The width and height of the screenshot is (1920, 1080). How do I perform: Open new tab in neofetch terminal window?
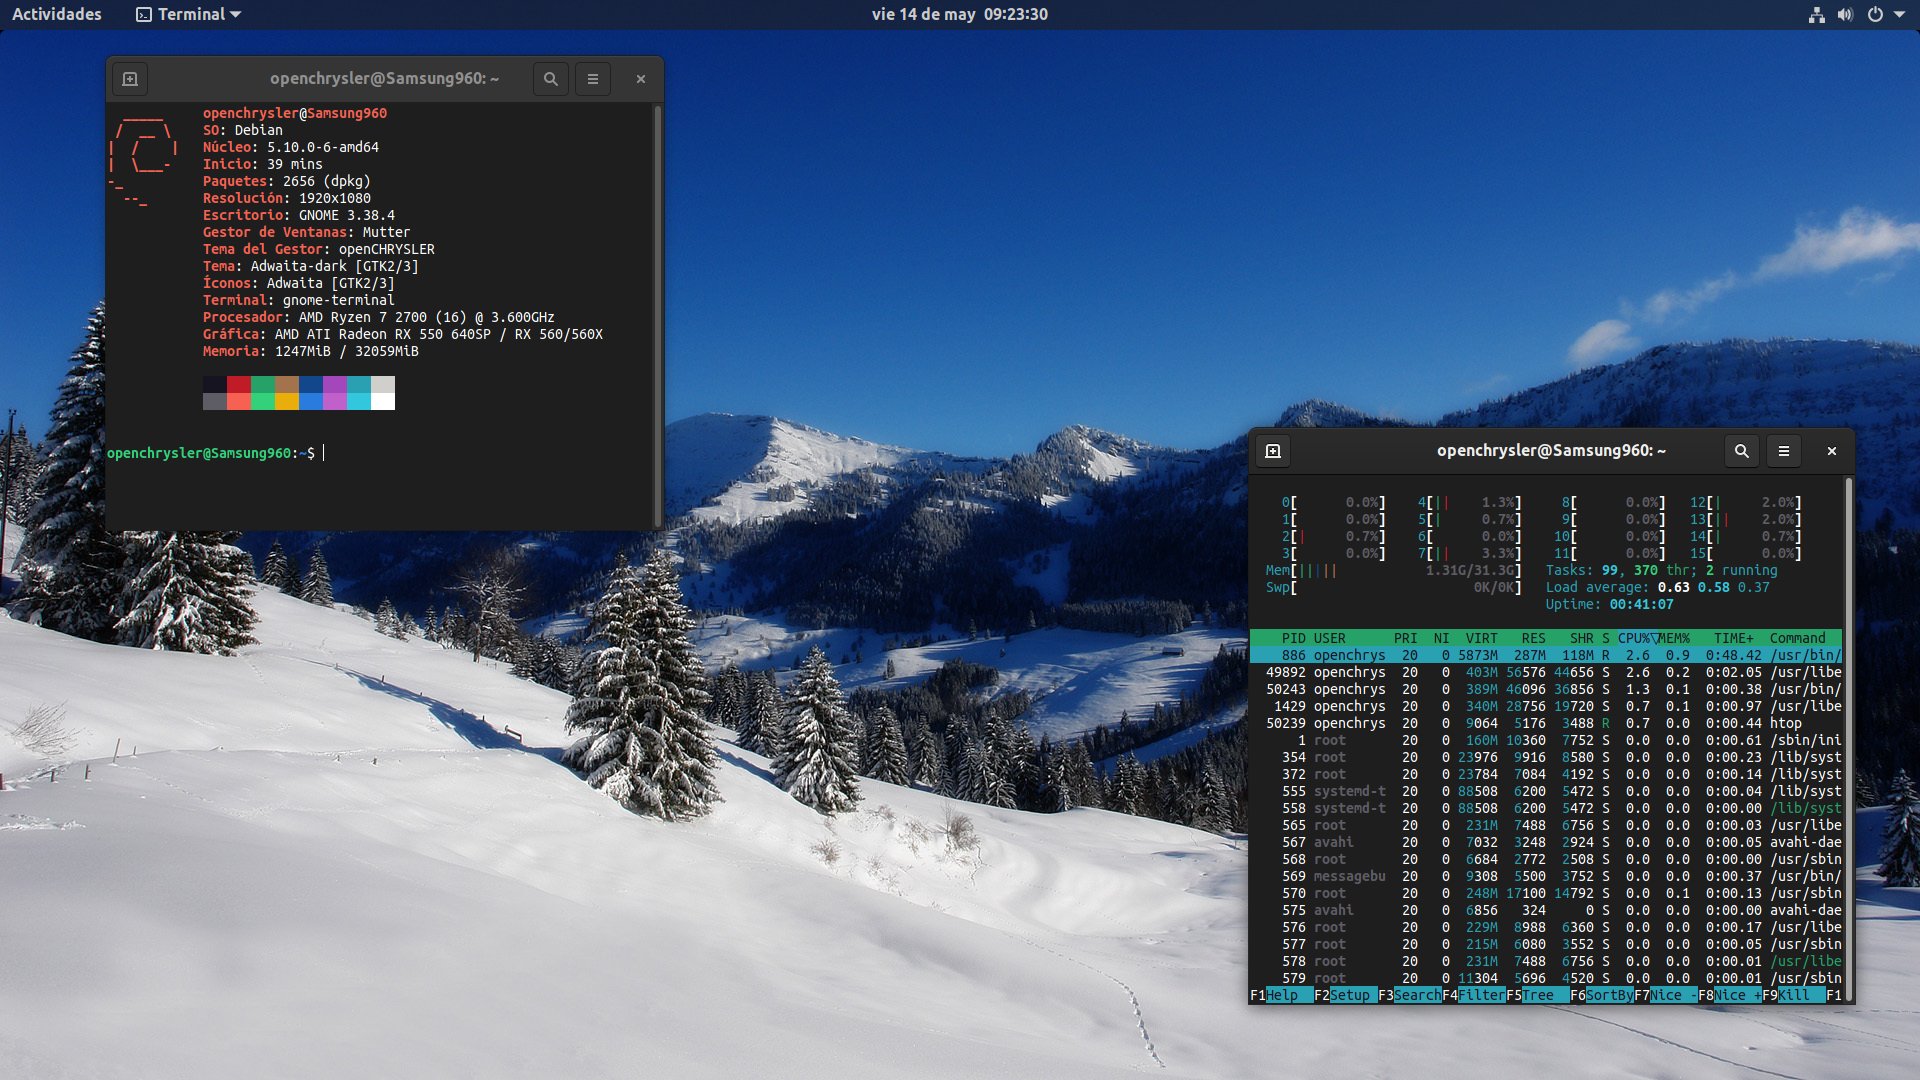coord(130,79)
